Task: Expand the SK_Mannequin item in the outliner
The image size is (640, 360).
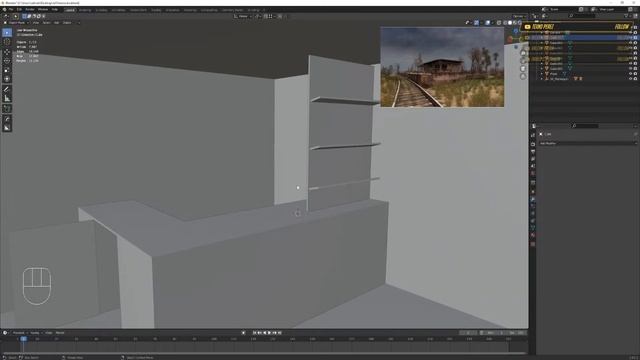Action: pyautogui.click(x=542, y=79)
